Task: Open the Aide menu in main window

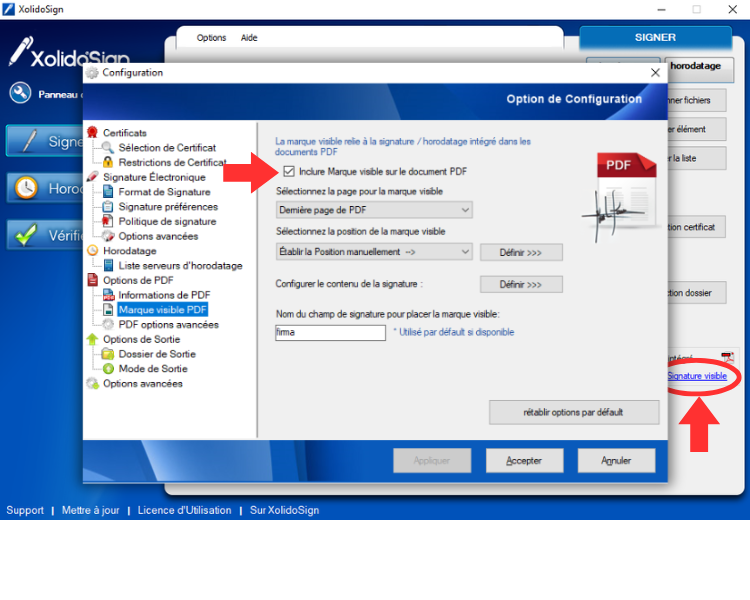Action: tap(249, 38)
